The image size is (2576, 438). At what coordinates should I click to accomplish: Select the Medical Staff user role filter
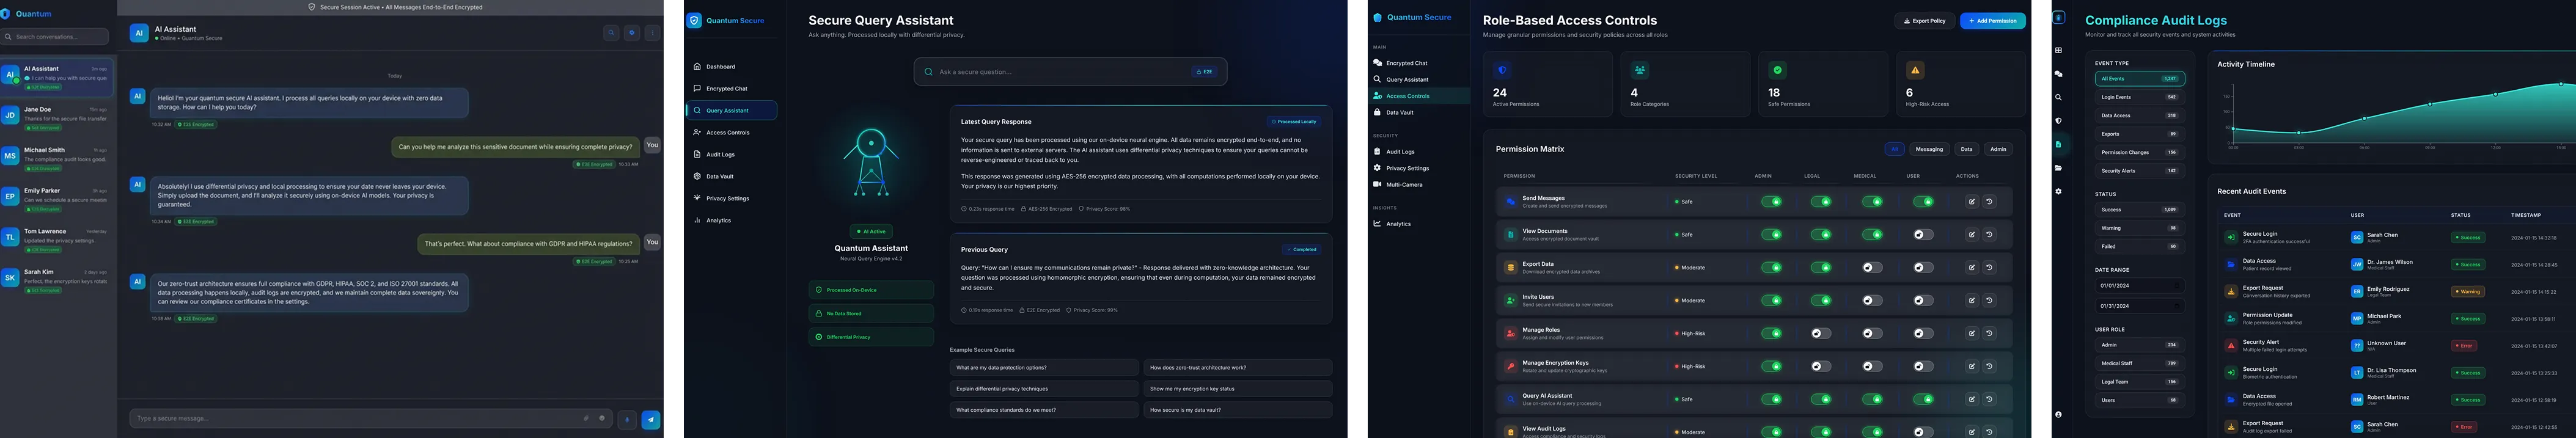(x=2139, y=364)
